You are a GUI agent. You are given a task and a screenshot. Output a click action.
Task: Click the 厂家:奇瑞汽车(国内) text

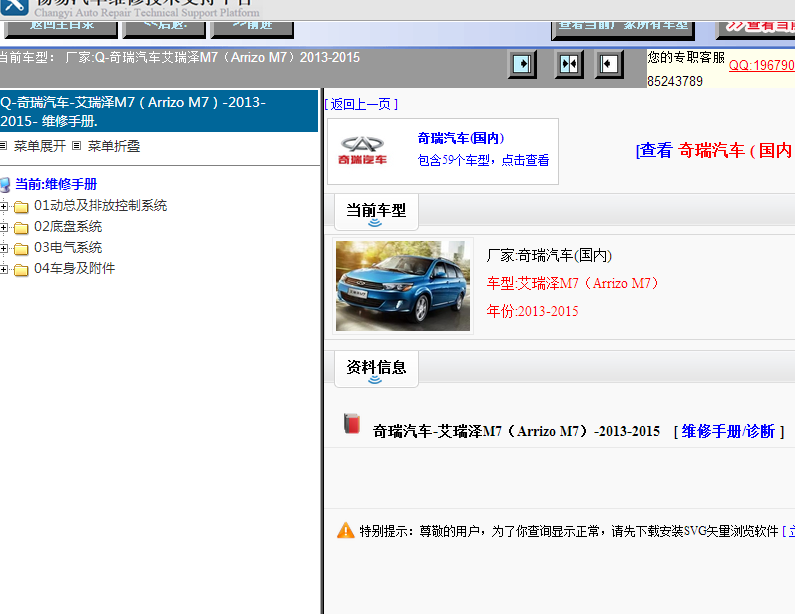(549, 255)
